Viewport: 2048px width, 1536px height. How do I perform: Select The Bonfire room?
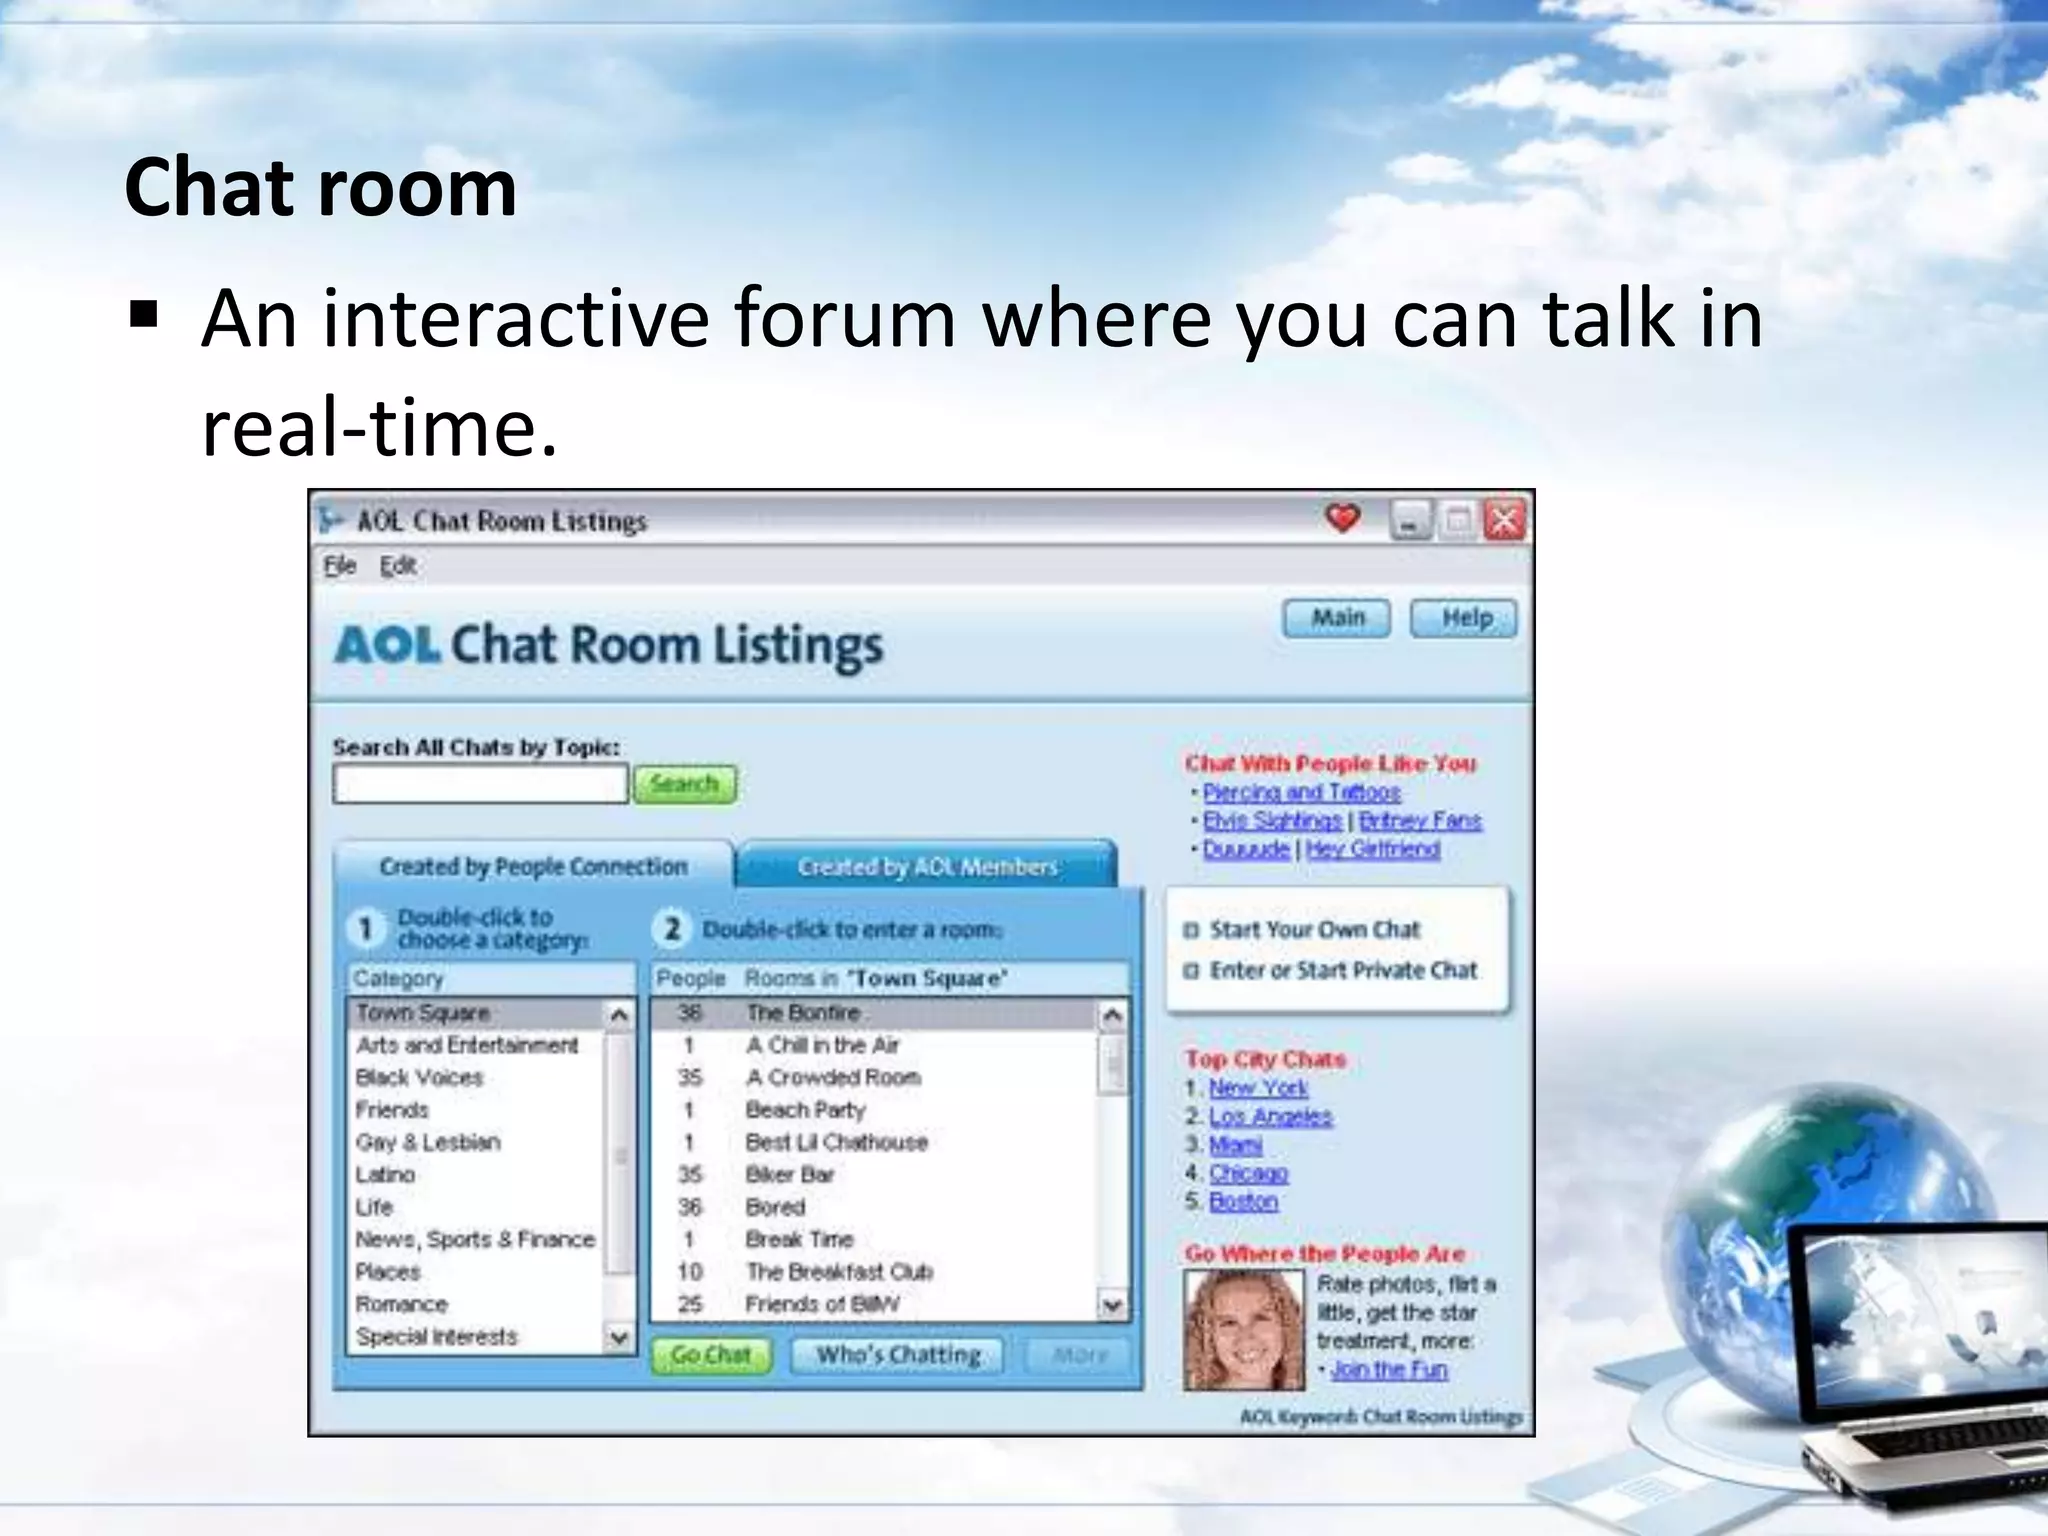click(x=875, y=1013)
